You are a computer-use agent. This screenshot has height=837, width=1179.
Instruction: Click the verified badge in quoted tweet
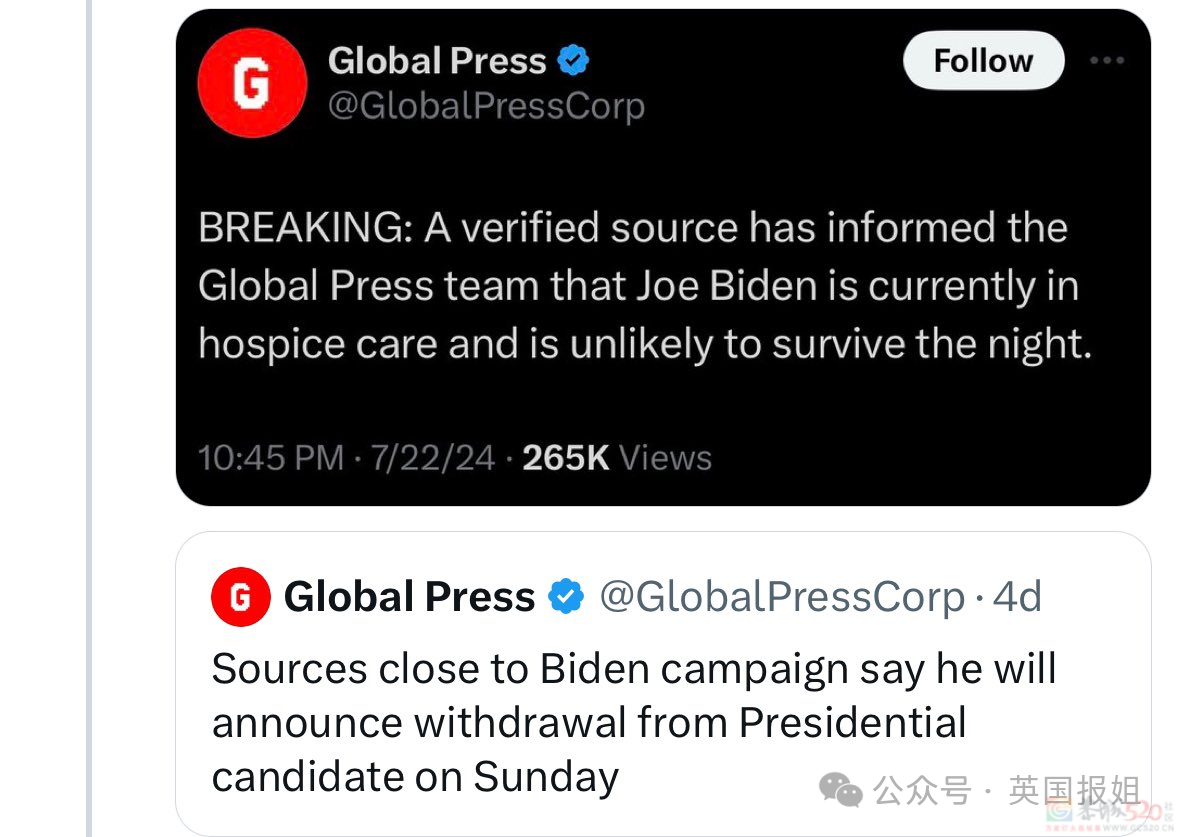[566, 596]
